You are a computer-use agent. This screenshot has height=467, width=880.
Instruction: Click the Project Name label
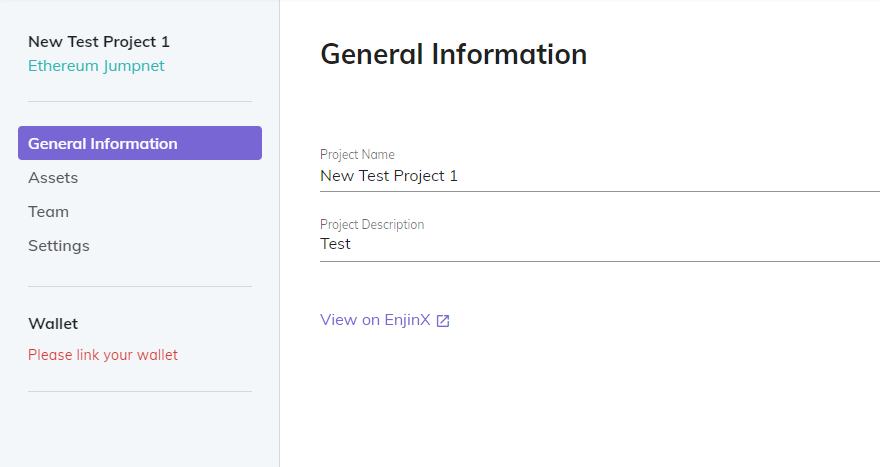click(357, 154)
